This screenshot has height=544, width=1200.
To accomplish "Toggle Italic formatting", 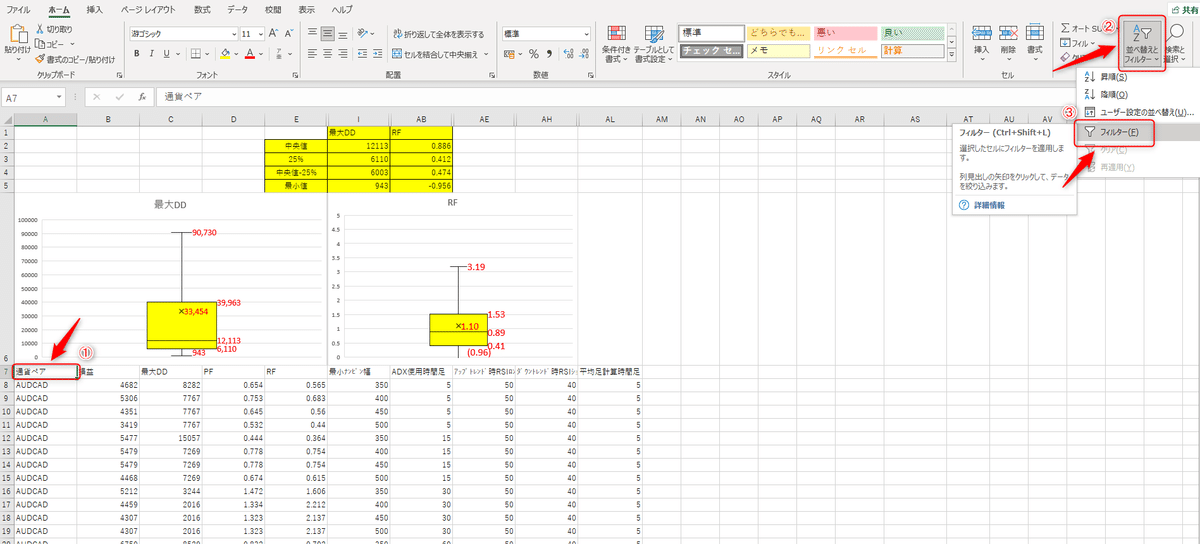I will click(152, 54).
